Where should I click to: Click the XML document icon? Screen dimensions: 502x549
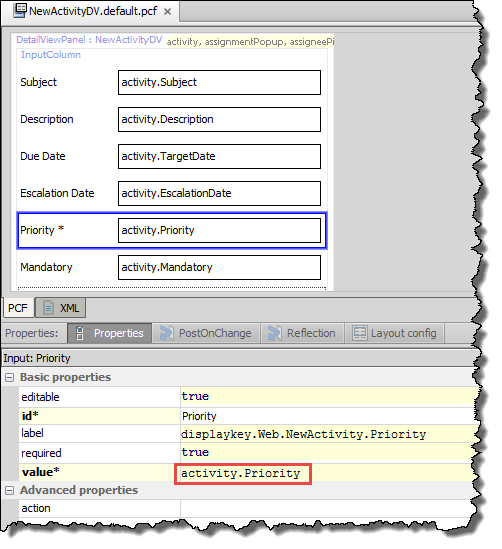[x=48, y=308]
